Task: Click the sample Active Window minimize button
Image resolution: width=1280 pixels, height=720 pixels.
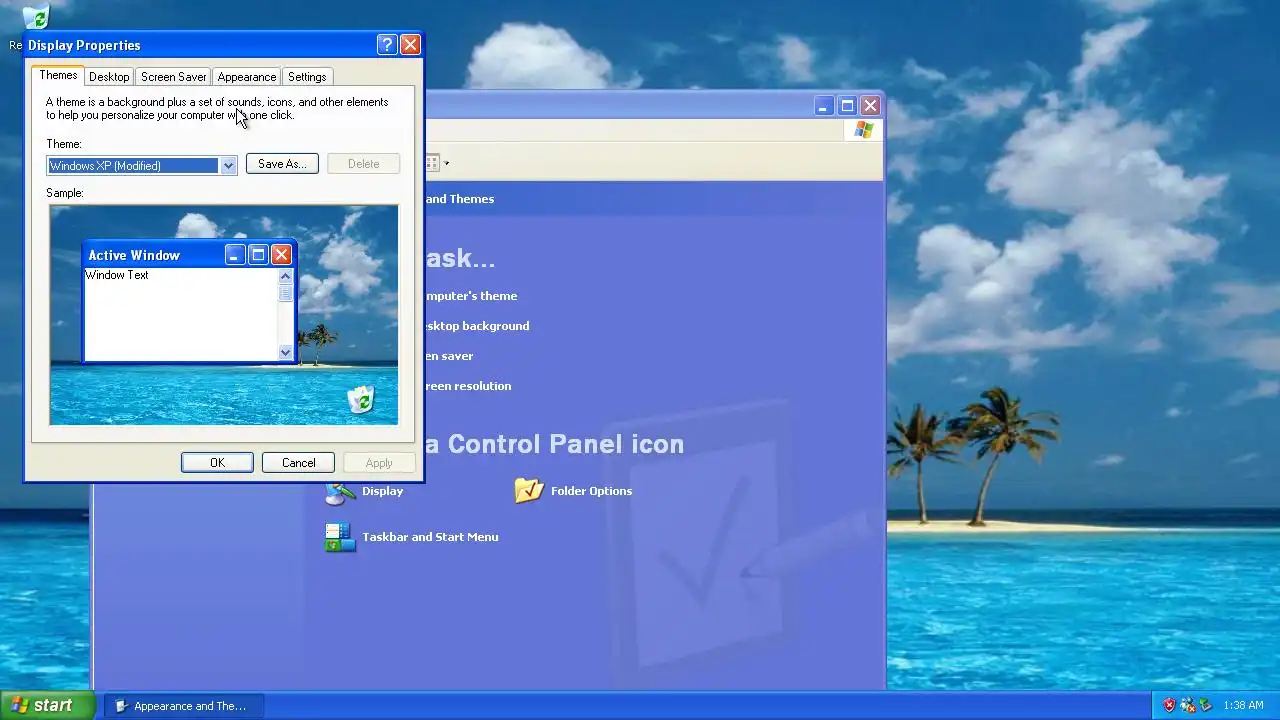Action: point(234,255)
